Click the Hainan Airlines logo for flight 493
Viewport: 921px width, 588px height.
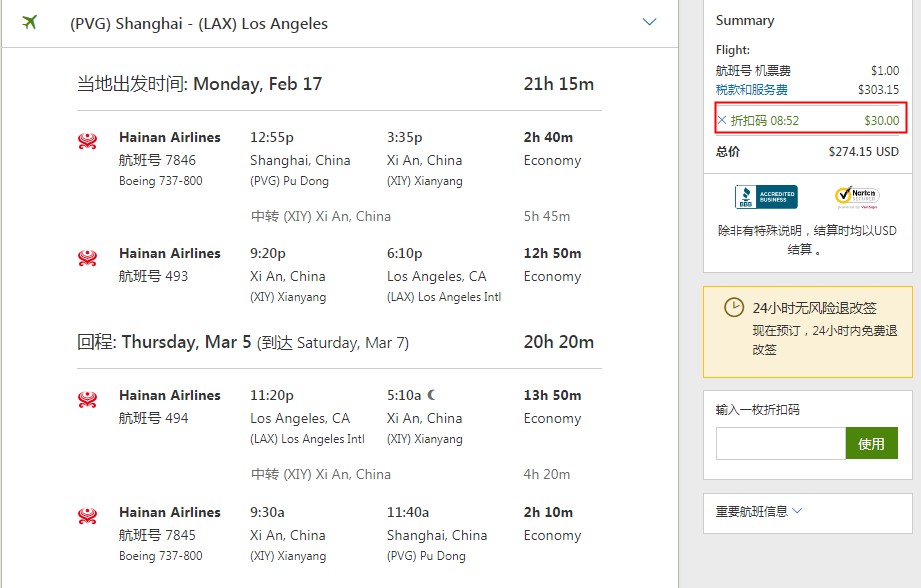tap(88, 257)
